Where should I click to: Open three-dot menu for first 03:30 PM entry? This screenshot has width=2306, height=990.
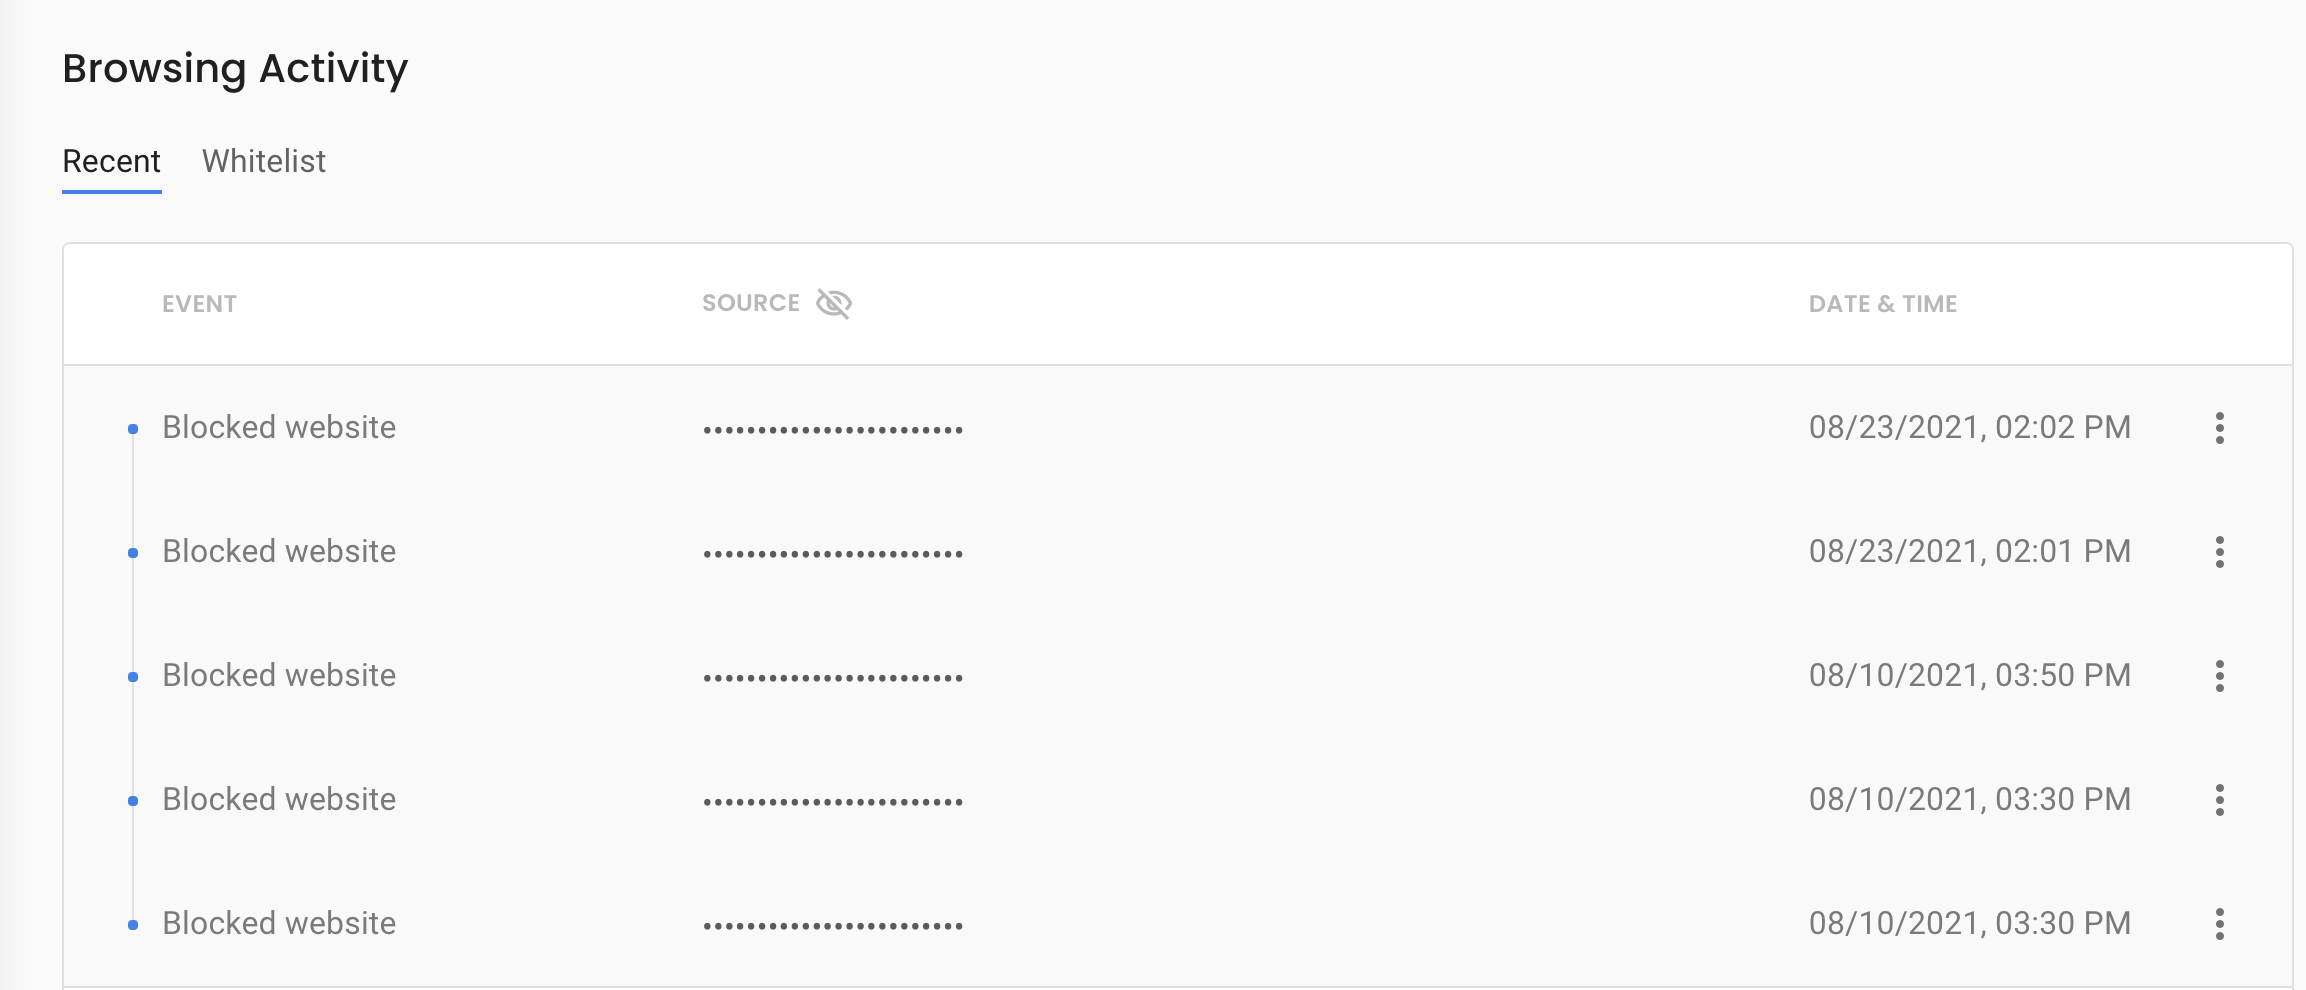2219,800
